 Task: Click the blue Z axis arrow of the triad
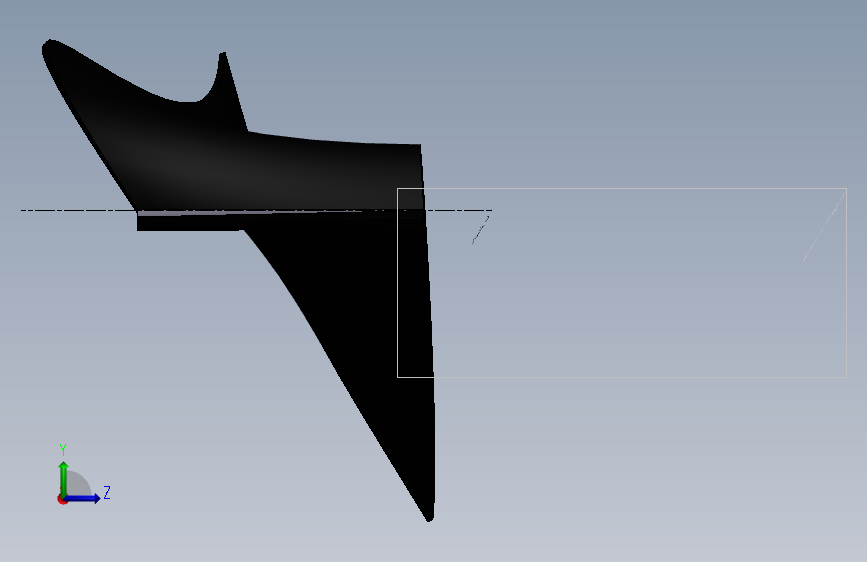click(x=83, y=498)
